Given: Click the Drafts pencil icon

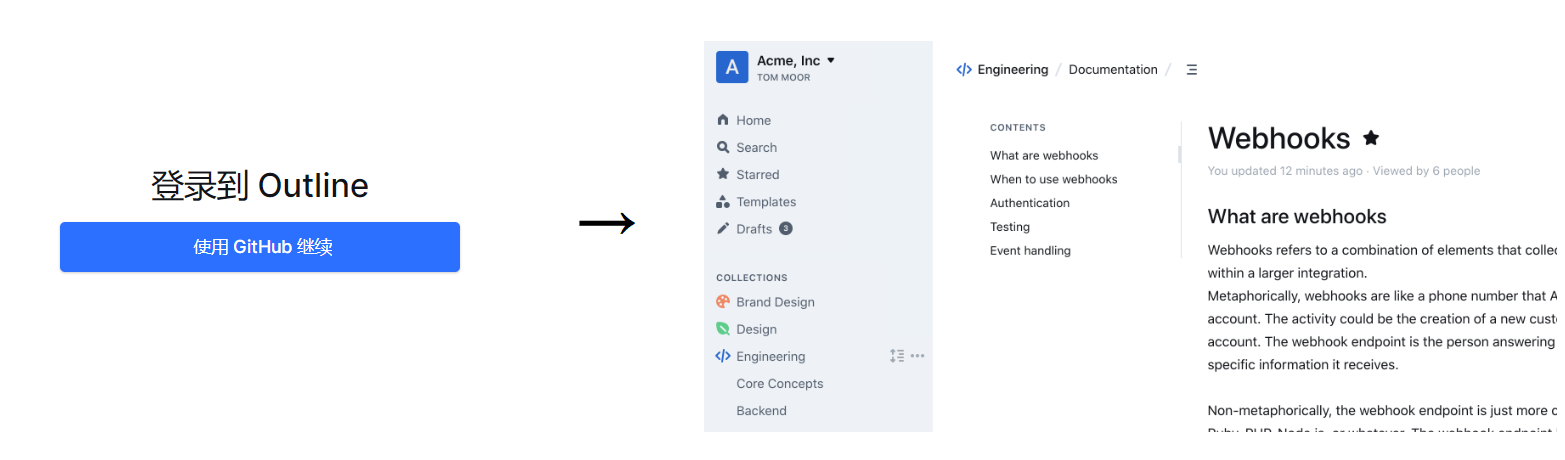Looking at the screenshot, I should pos(723,228).
